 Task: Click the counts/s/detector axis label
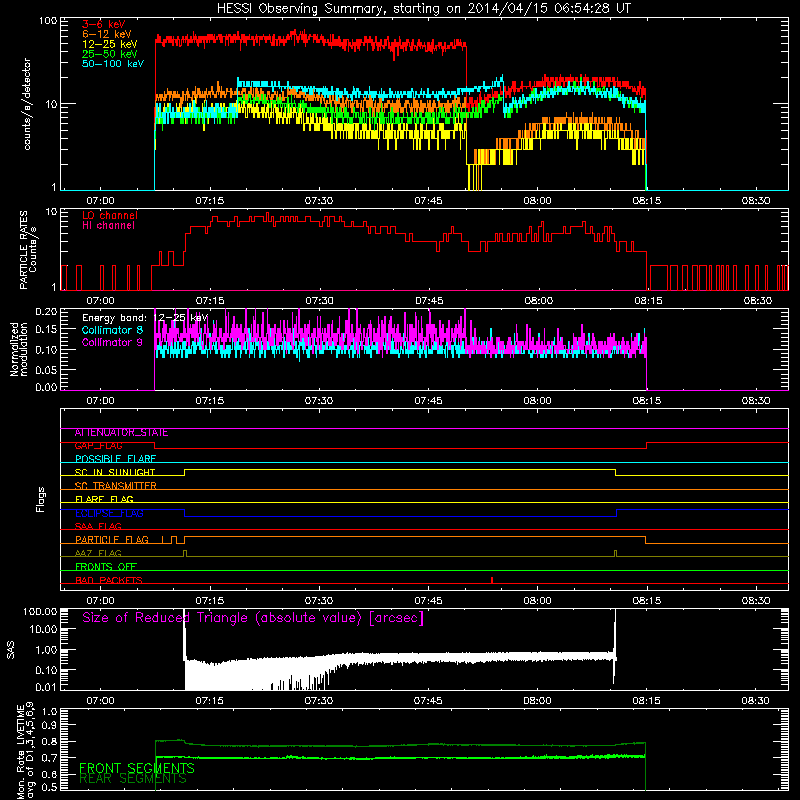click(27, 104)
